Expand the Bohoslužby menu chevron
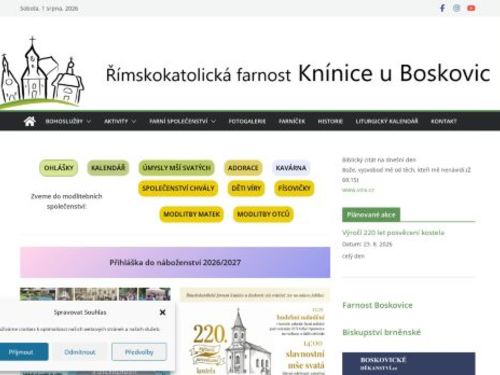The height and width of the screenshot is (375, 500). [89, 121]
